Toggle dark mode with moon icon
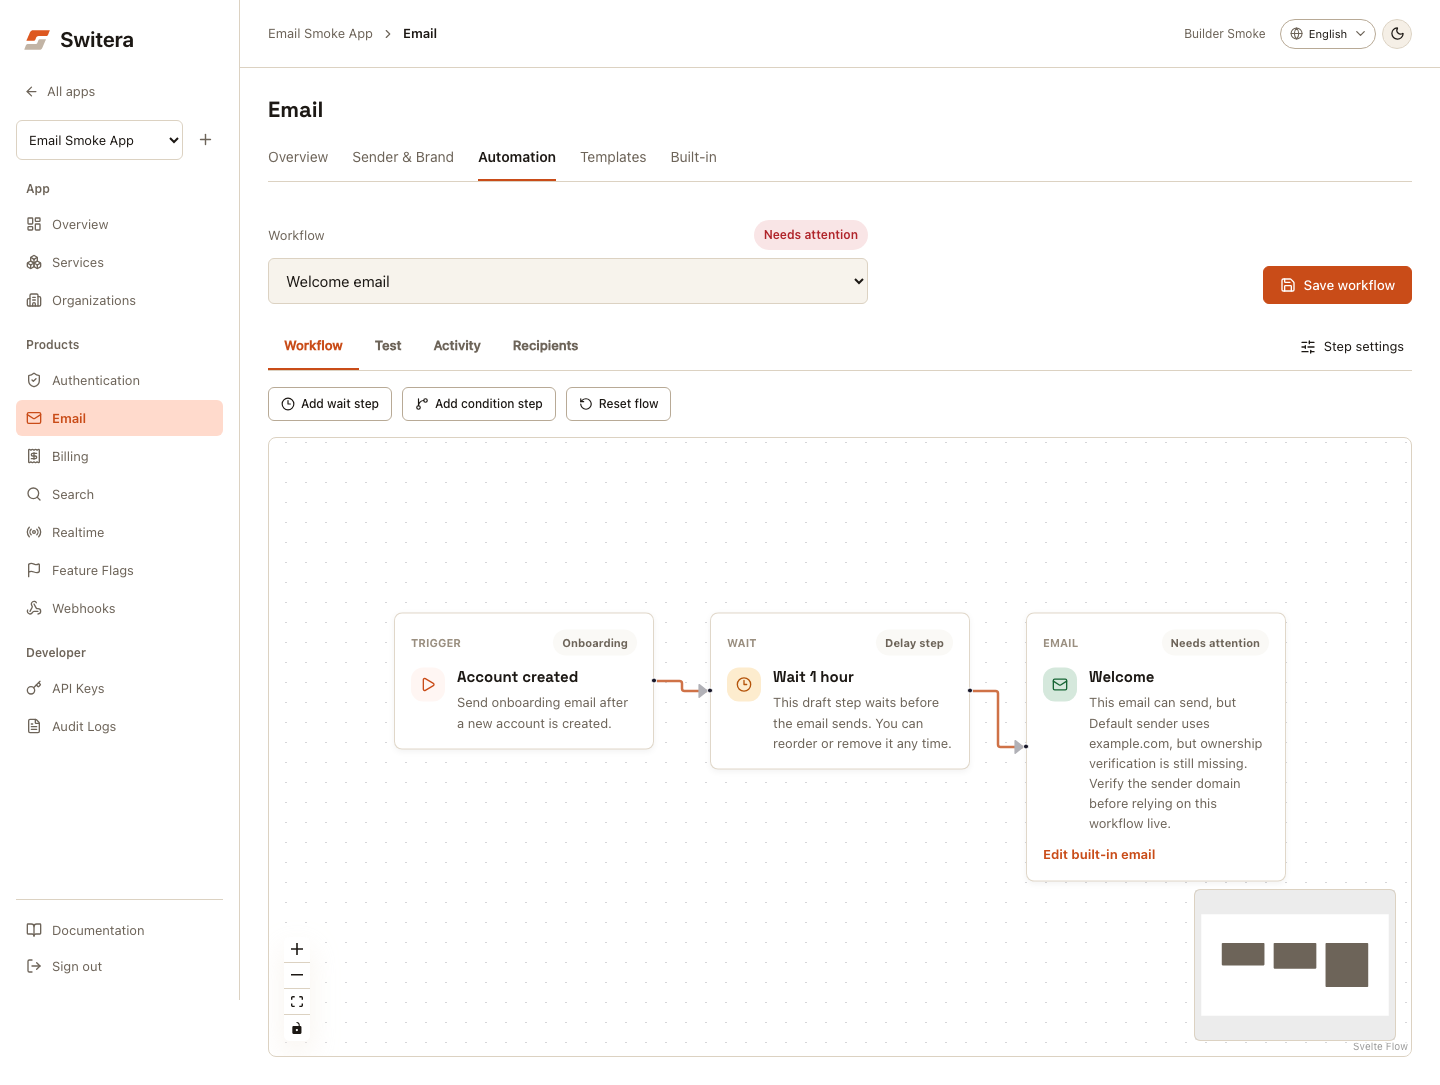The width and height of the screenshot is (1440, 1085). pos(1397,34)
